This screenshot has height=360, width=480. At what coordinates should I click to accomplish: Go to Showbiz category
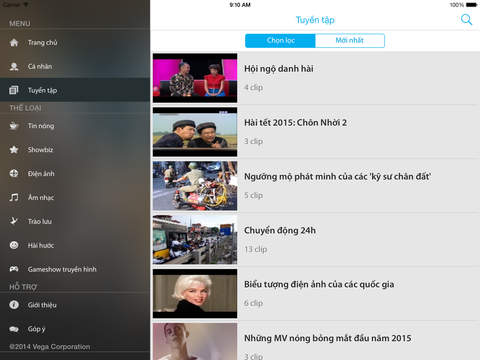pyautogui.click(x=75, y=150)
